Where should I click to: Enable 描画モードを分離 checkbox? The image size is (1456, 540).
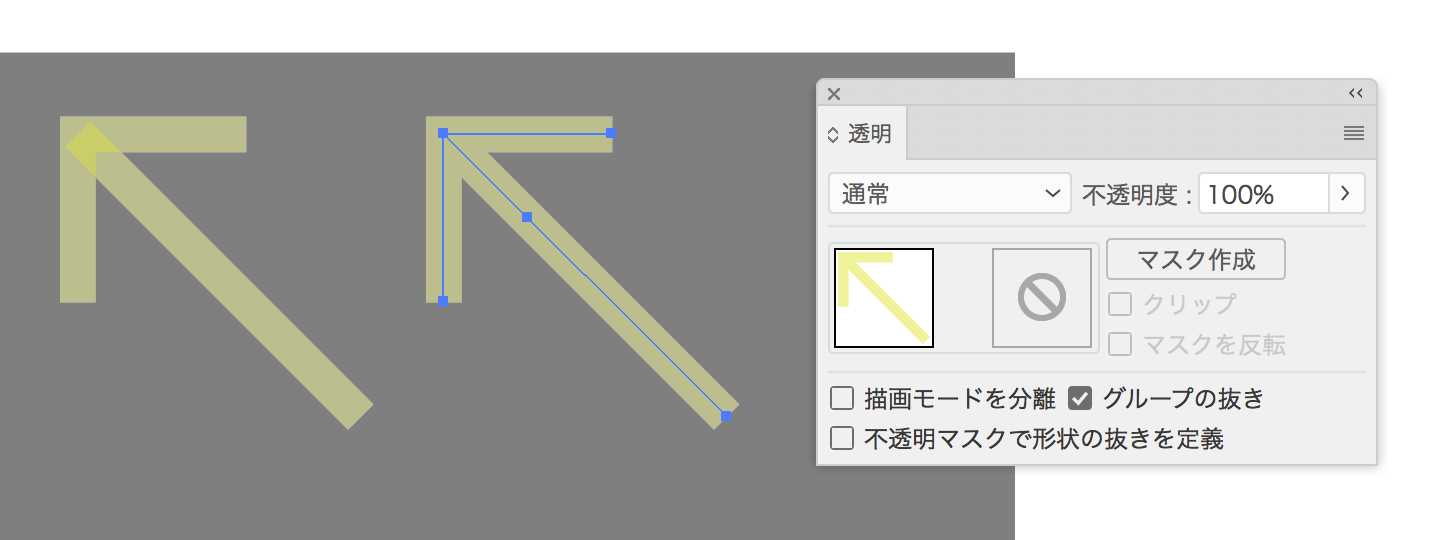click(x=842, y=399)
